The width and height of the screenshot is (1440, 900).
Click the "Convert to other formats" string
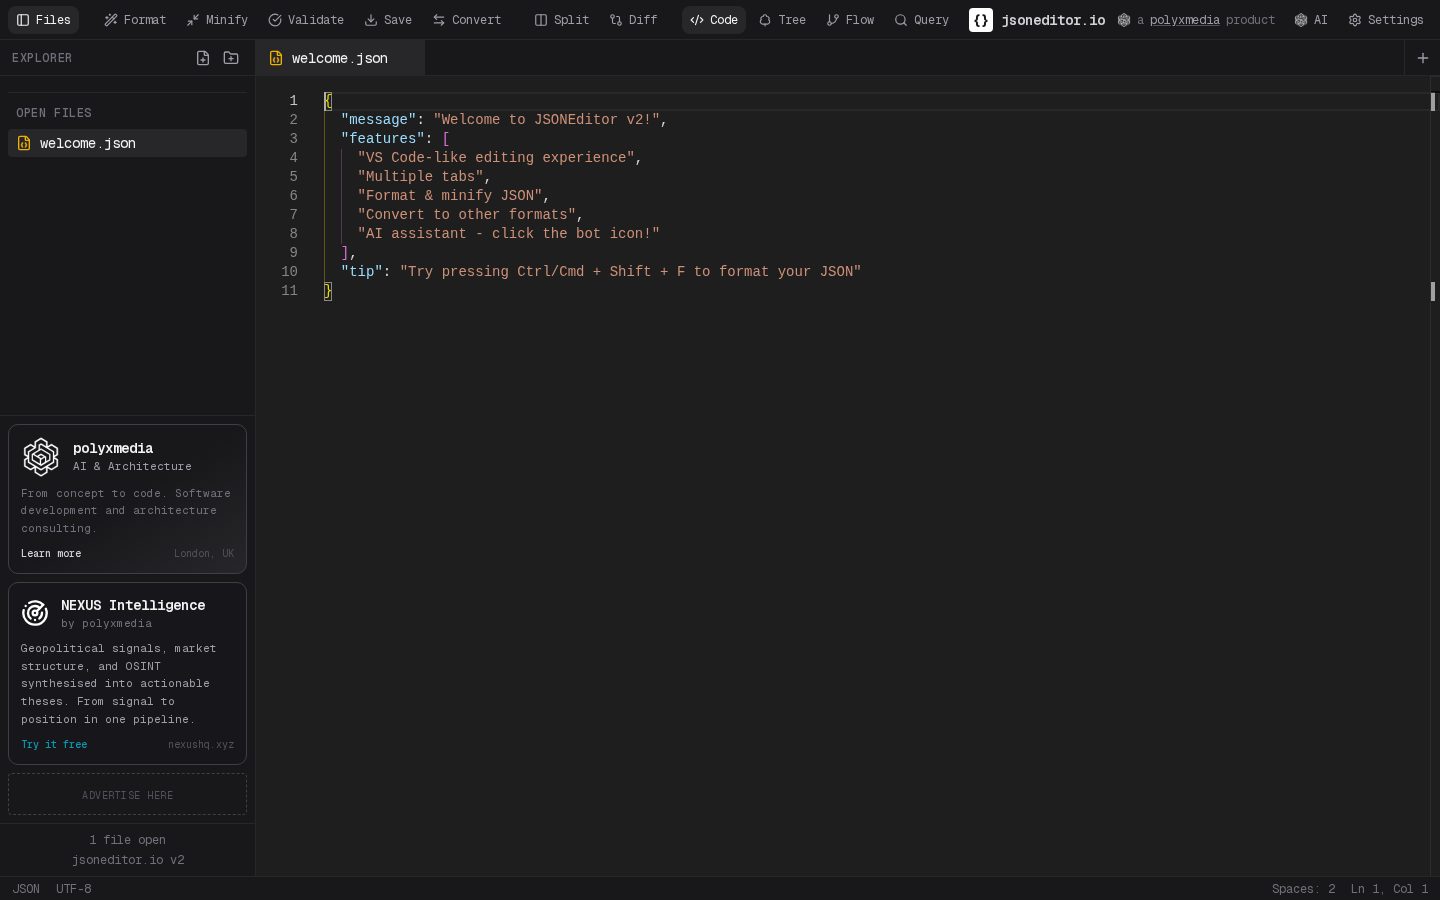466,215
